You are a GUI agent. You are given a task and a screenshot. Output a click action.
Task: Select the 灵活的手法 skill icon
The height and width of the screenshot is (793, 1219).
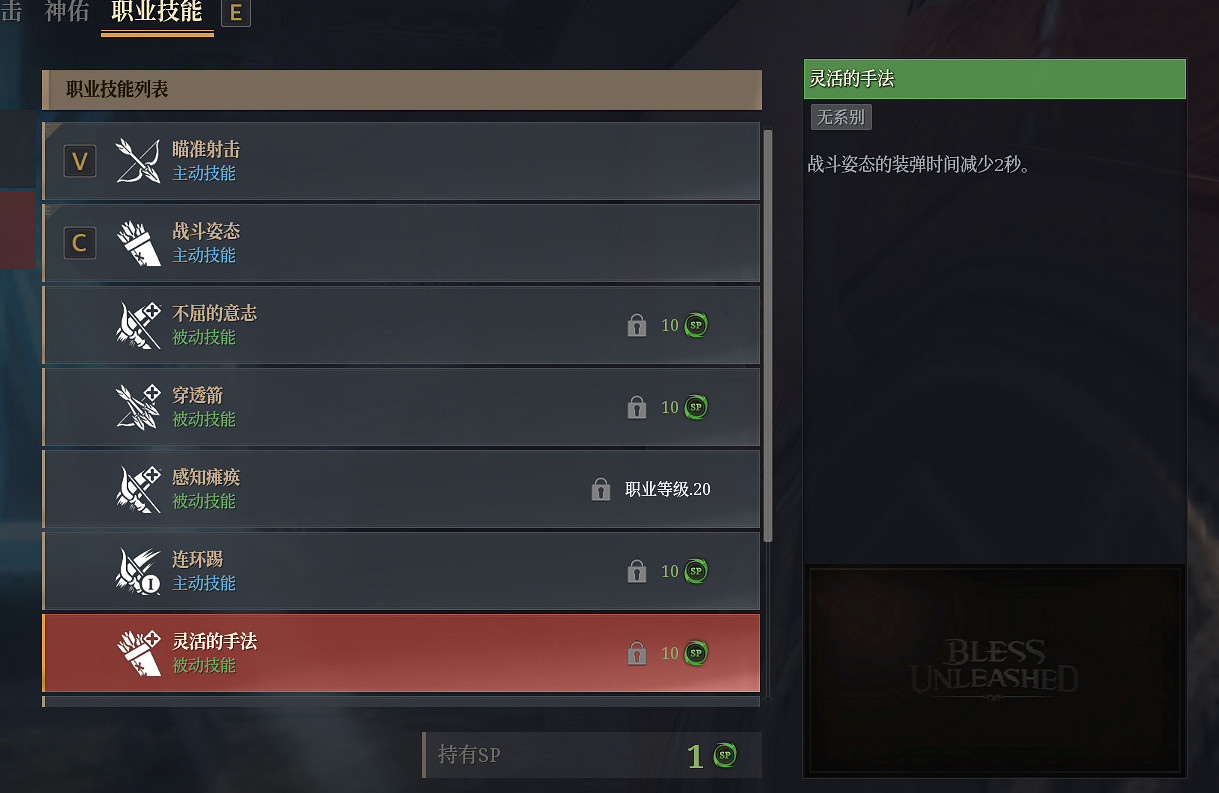138,653
